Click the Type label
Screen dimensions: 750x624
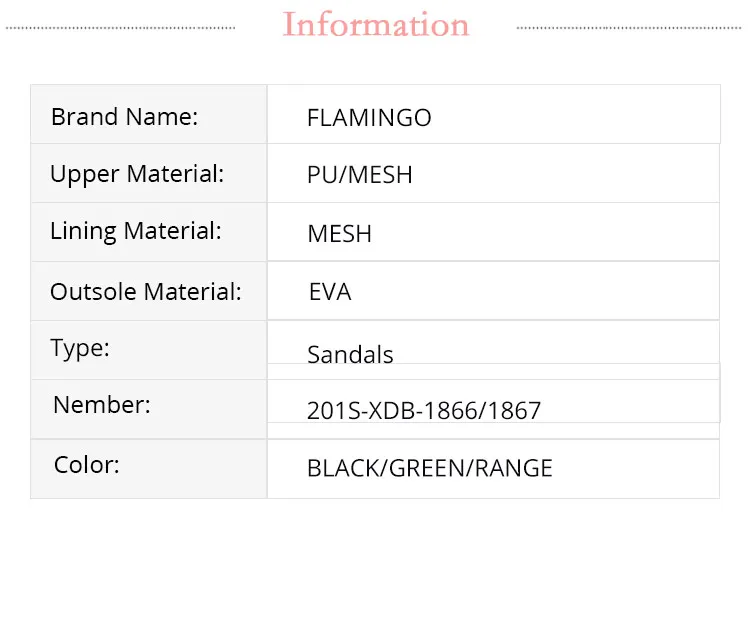[80, 348]
